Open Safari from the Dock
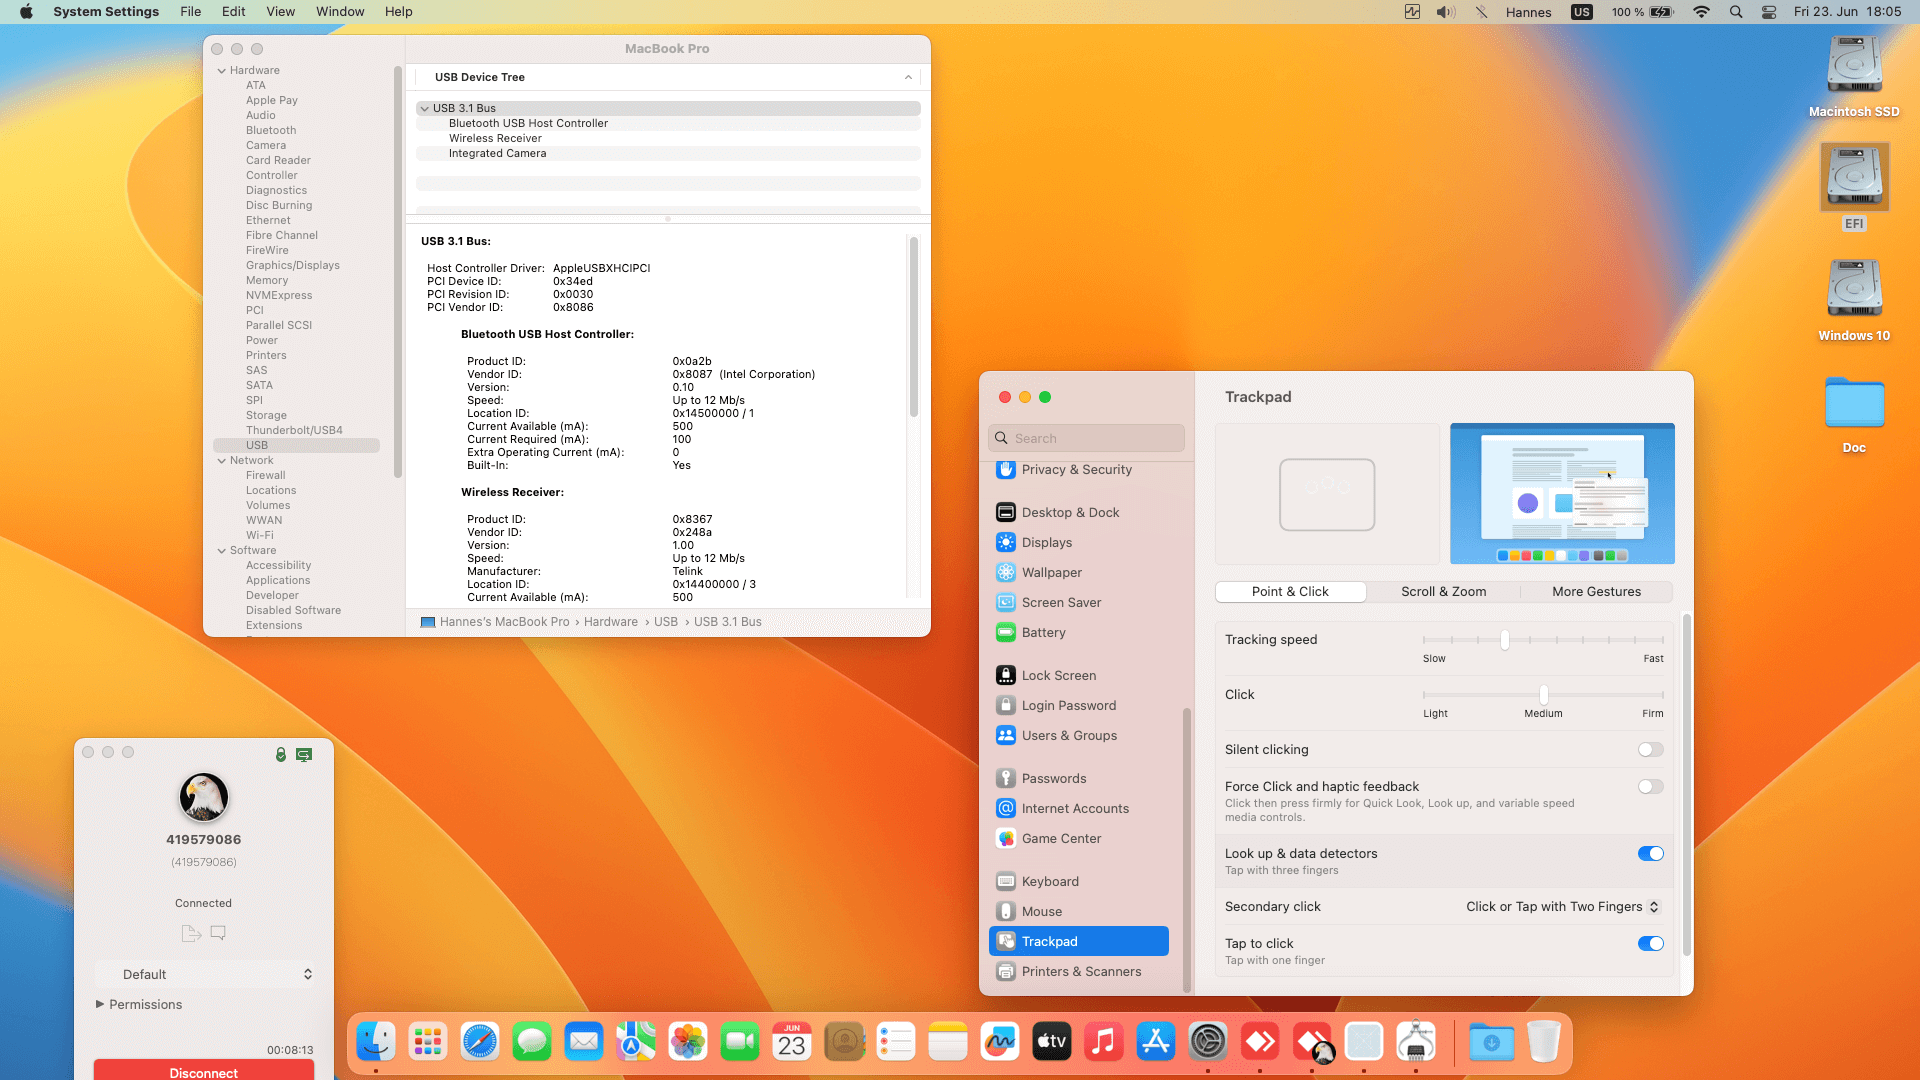 pos(480,1042)
